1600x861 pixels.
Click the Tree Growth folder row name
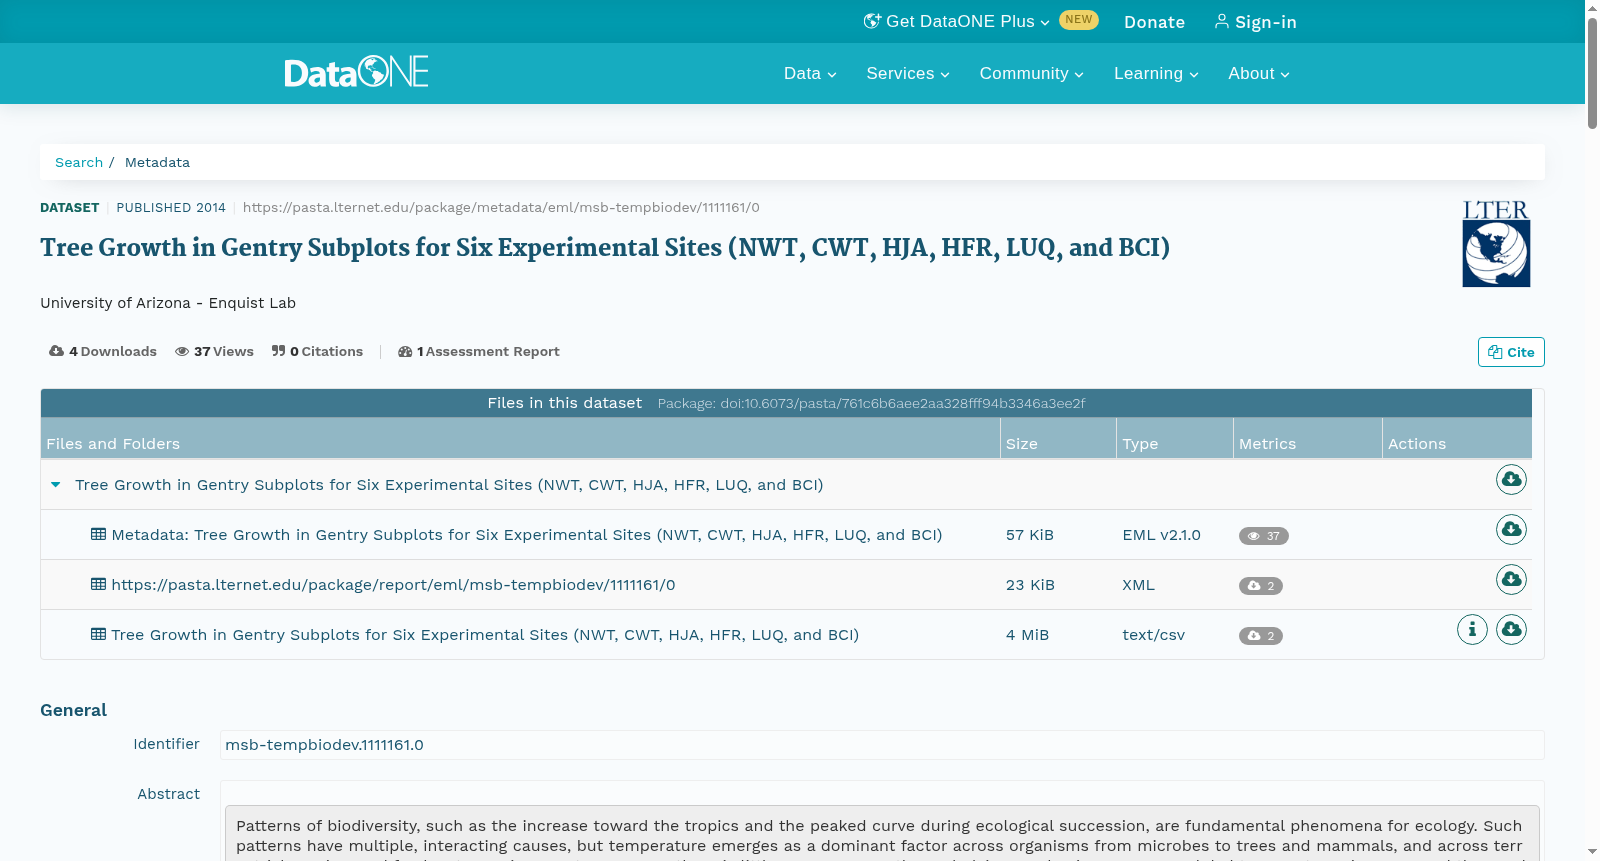click(449, 485)
